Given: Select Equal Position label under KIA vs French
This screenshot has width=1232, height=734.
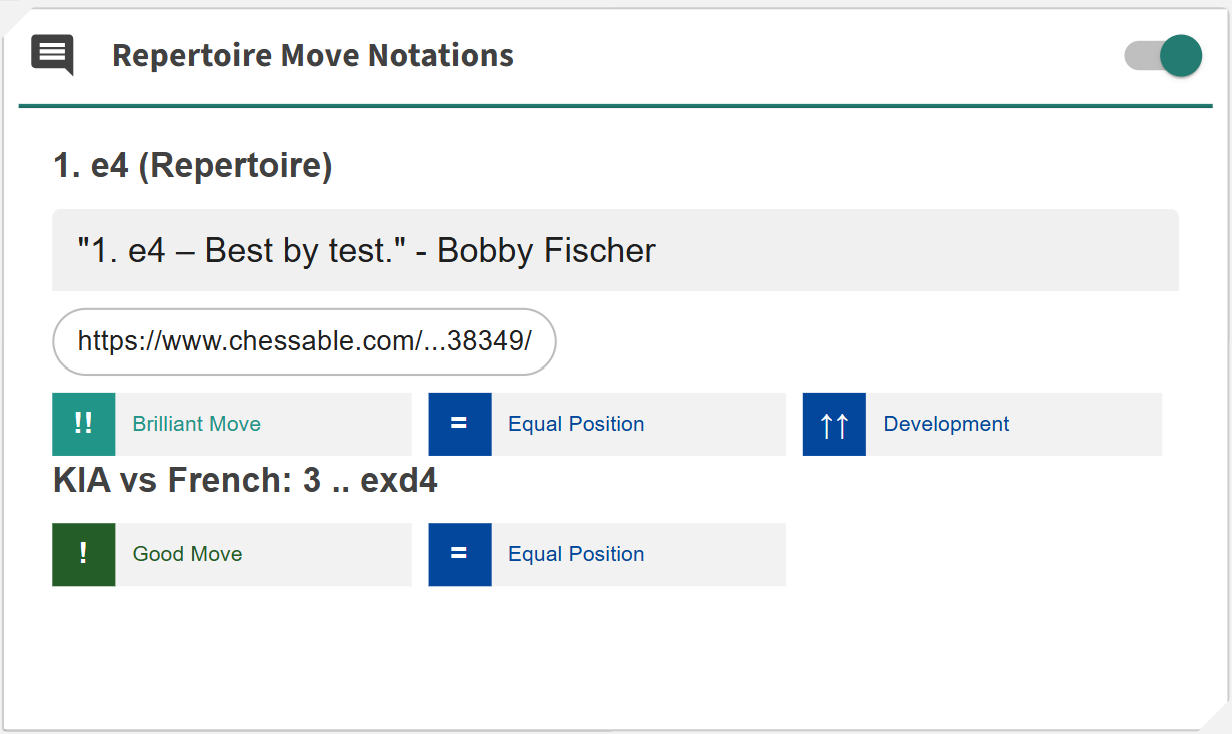Looking at the screenshot, I should point(576,554).
